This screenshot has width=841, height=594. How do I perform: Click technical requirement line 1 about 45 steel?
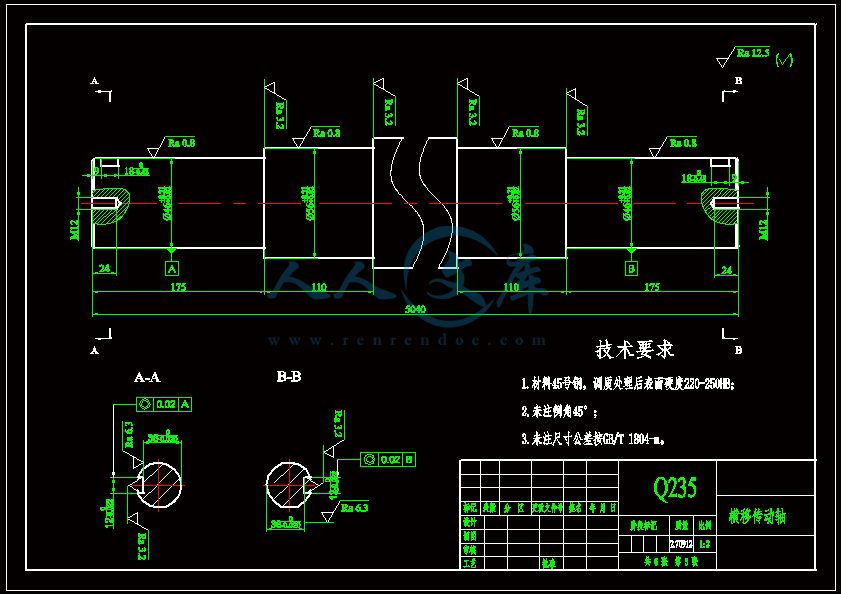(x=628, y=384)
